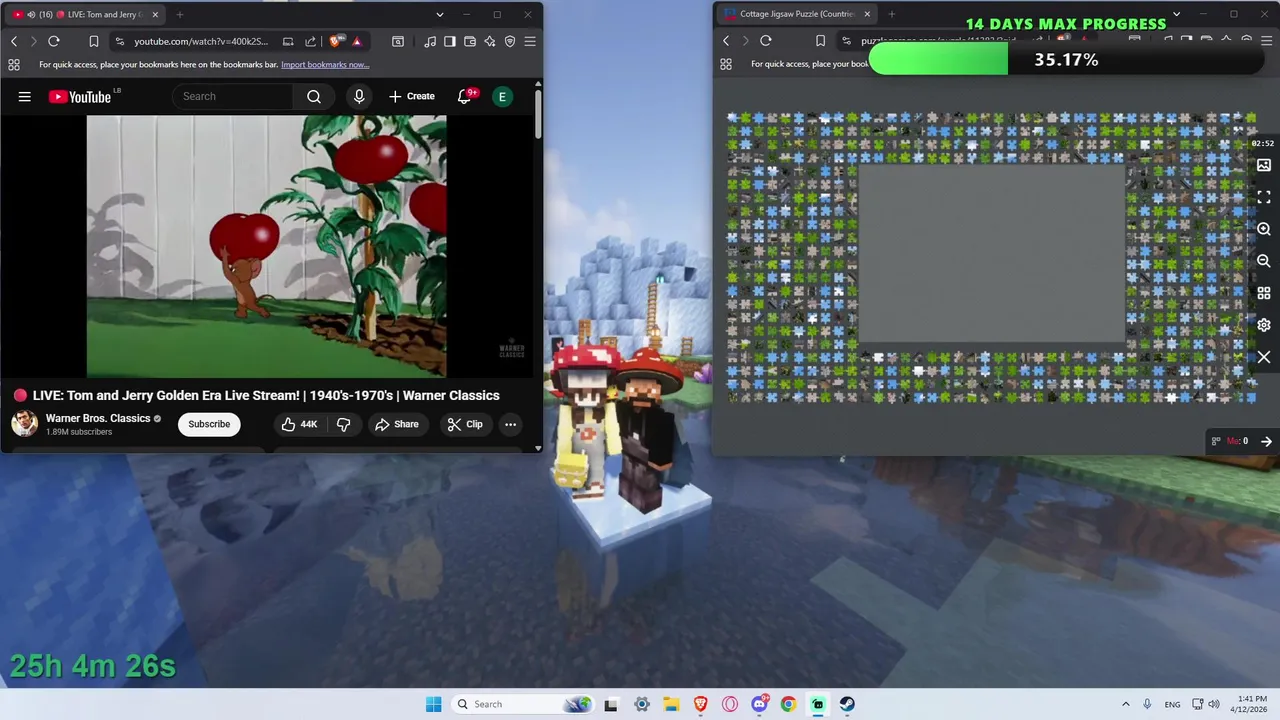Open Windows Start menu
Viewport: 1280px width, 720px height.
tap(433, 704)
